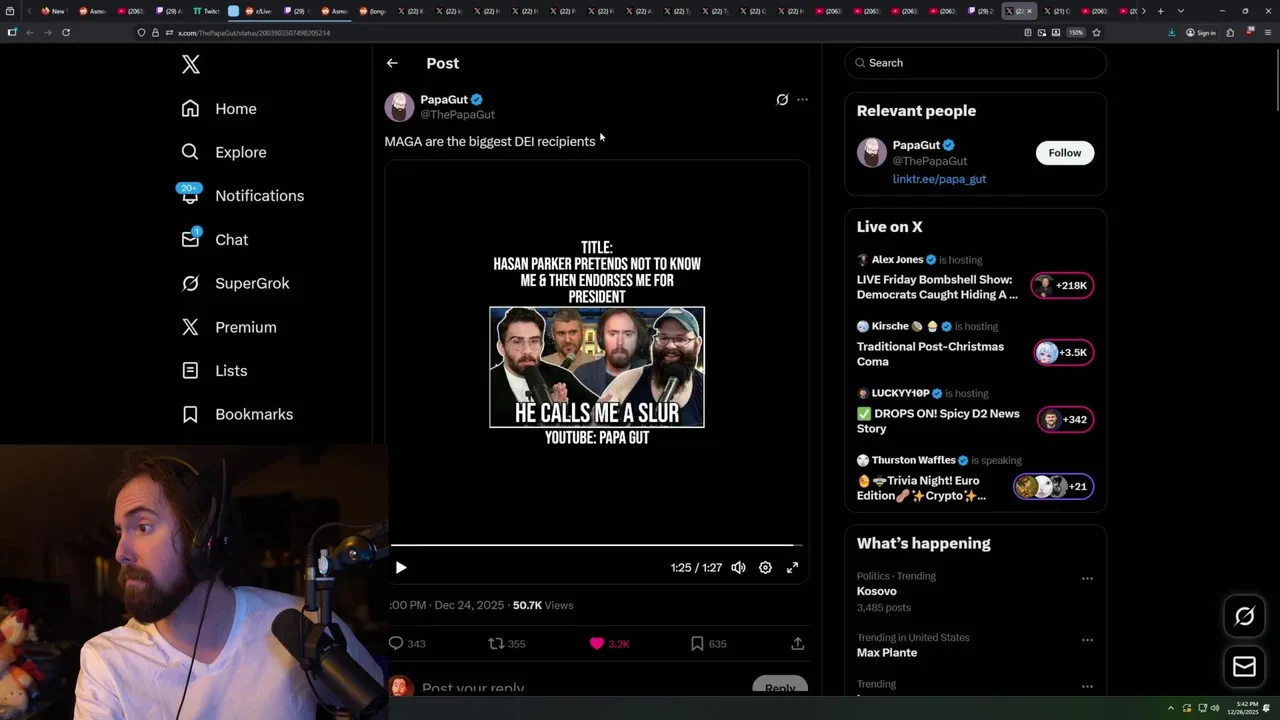Unlike the post with 3.2K likes
1280x720 pixels.
click(609, 644)
